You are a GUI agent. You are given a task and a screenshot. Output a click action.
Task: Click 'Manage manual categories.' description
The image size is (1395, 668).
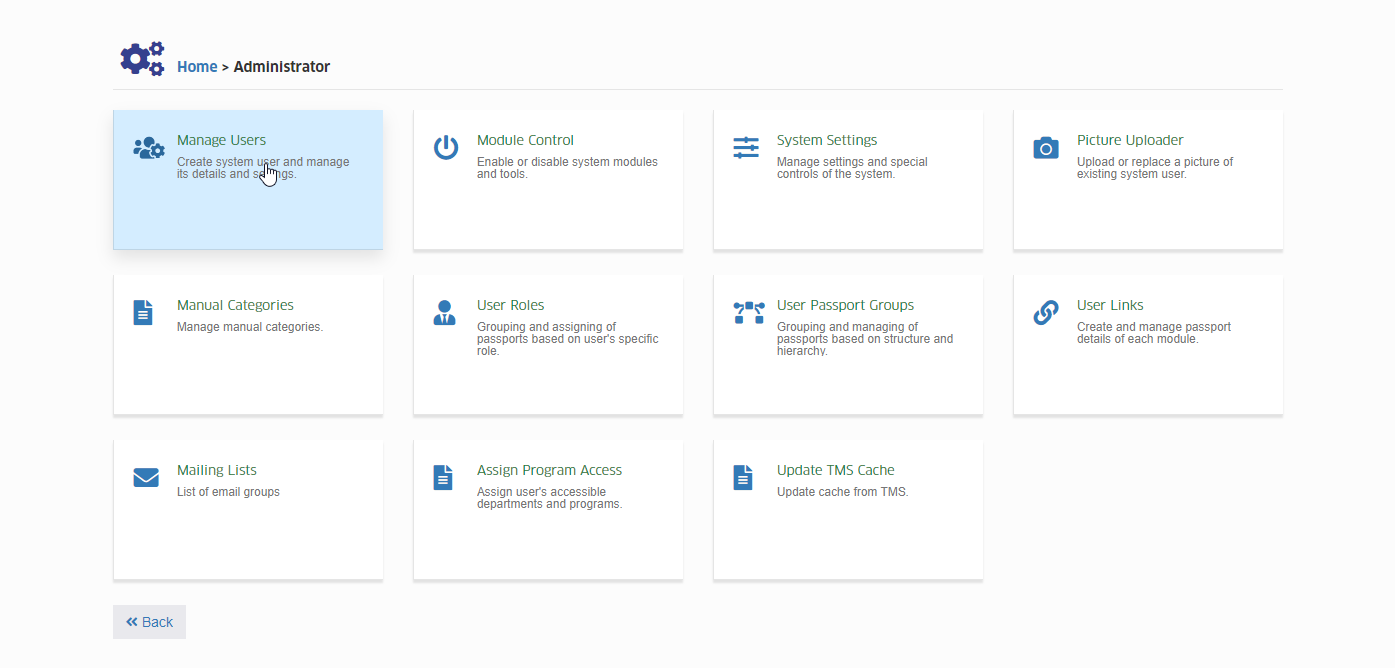250,327
